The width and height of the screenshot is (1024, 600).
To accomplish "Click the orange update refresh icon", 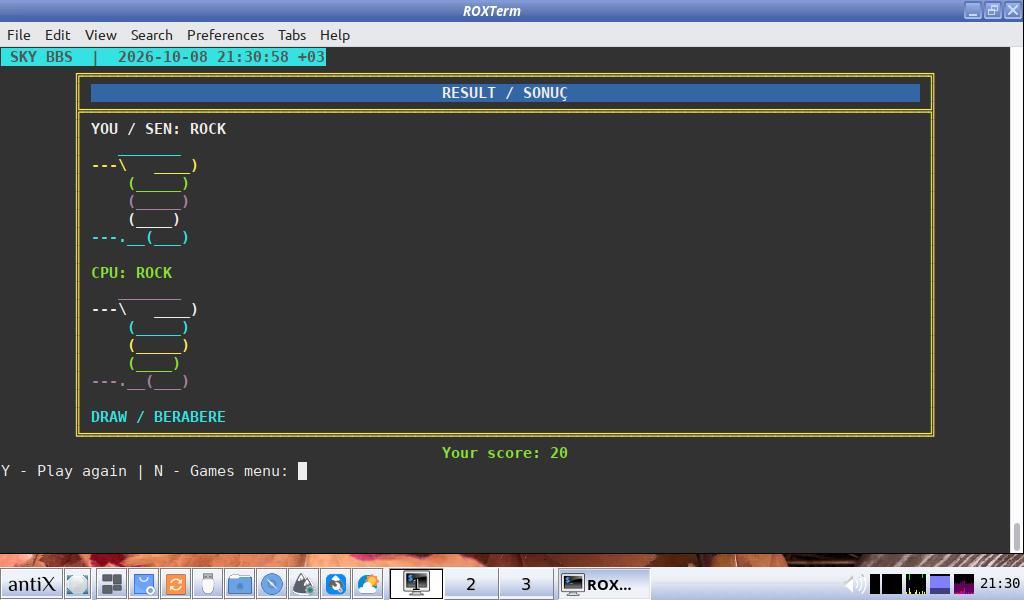I will pos(176,584).
